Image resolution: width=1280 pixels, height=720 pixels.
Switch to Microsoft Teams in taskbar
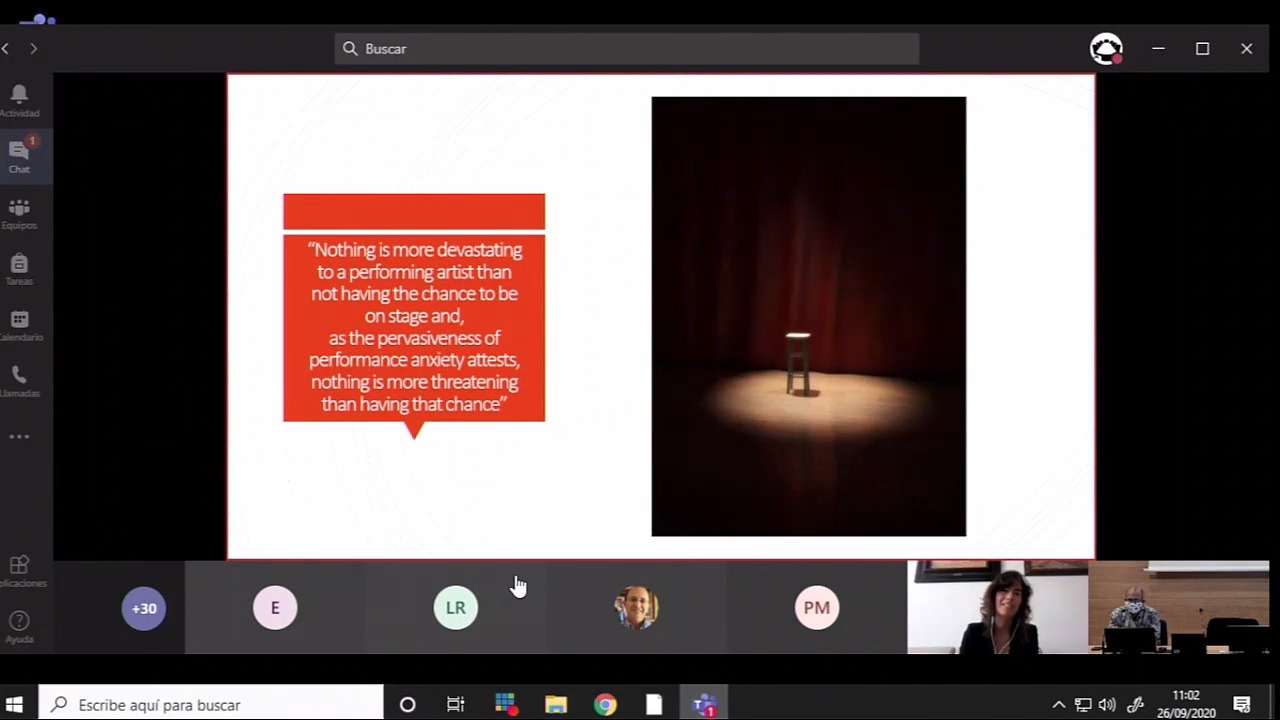click(x=704, y=705)
